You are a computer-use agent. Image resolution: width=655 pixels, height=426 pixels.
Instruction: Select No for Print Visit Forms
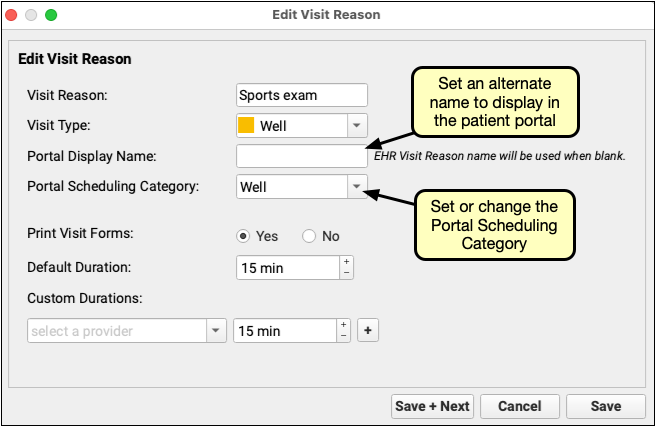(x=309, y=236)
